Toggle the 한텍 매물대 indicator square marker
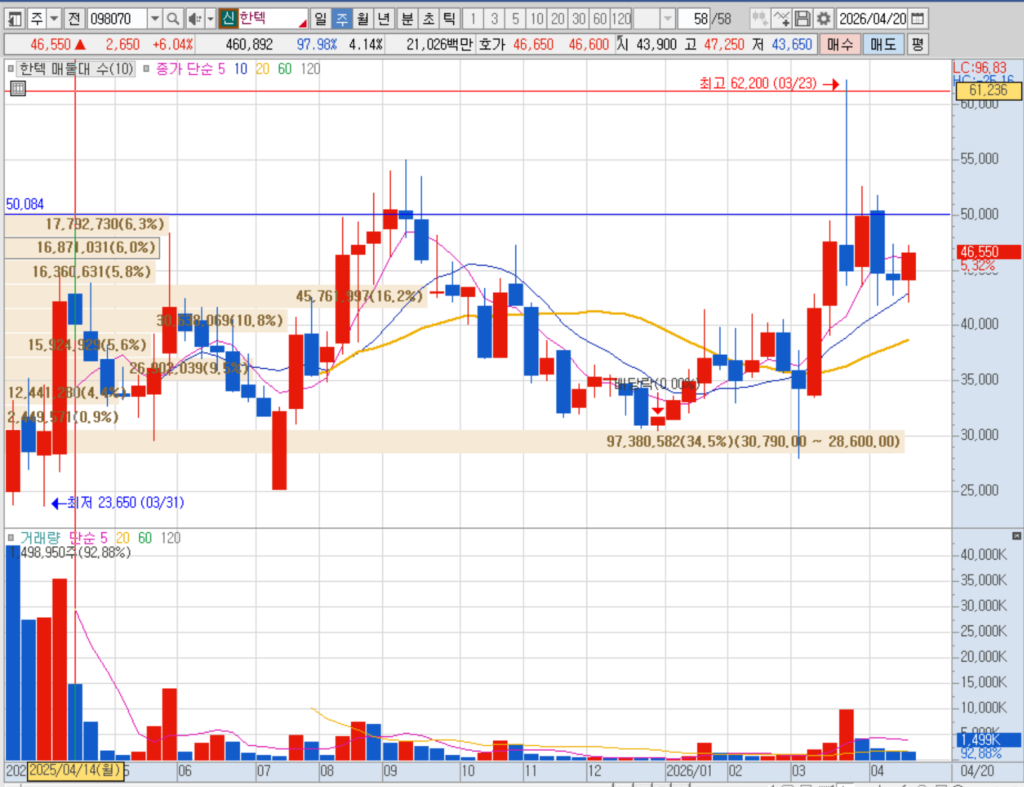 tap(10, 69)
